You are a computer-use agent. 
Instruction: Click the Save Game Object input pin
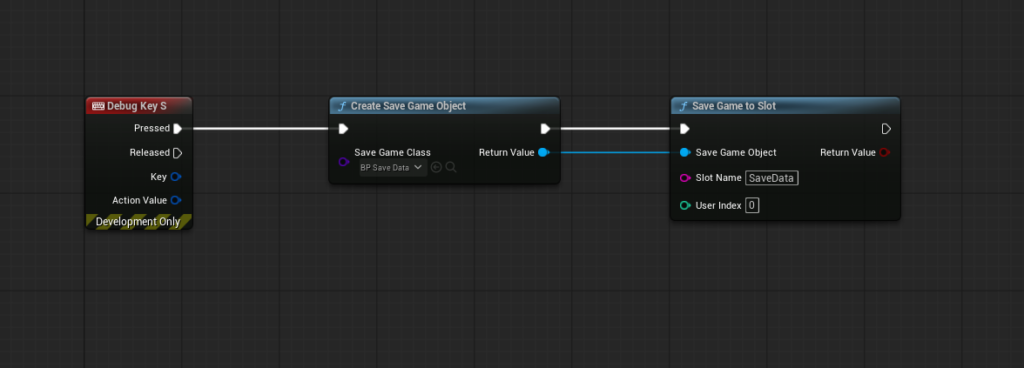pyautogui.click(x=684, y=153)
